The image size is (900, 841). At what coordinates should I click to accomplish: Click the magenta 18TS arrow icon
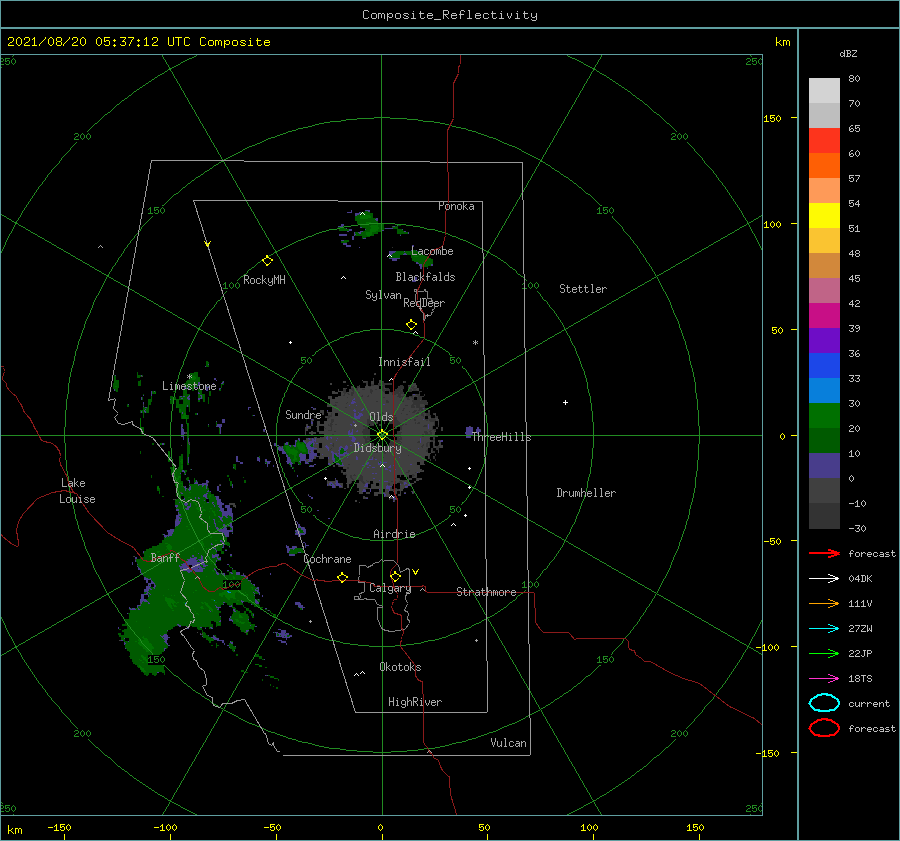(x=824, y=679)
